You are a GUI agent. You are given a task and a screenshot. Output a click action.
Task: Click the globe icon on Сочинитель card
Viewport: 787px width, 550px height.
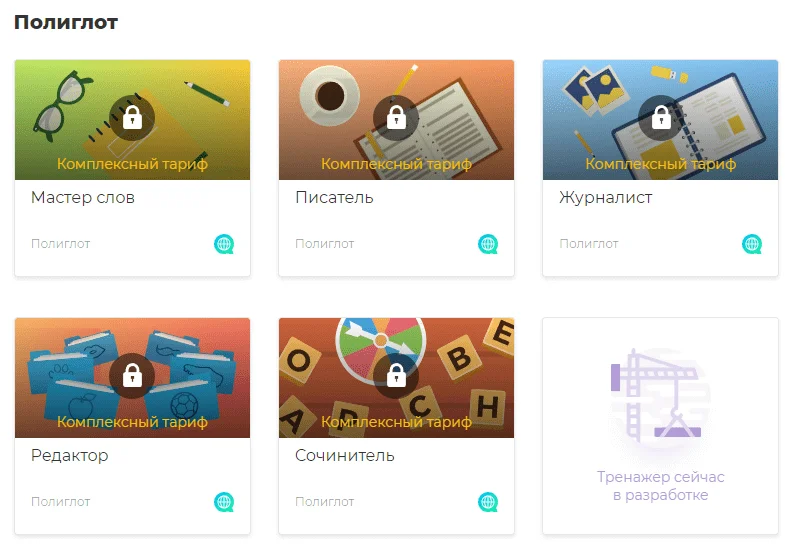tap(488, 502)
